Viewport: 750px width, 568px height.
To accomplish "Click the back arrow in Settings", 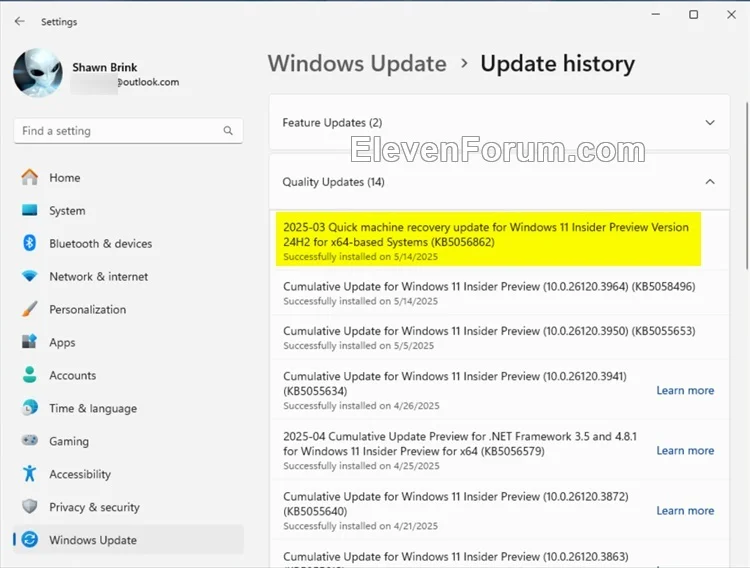I will (20, 21).
